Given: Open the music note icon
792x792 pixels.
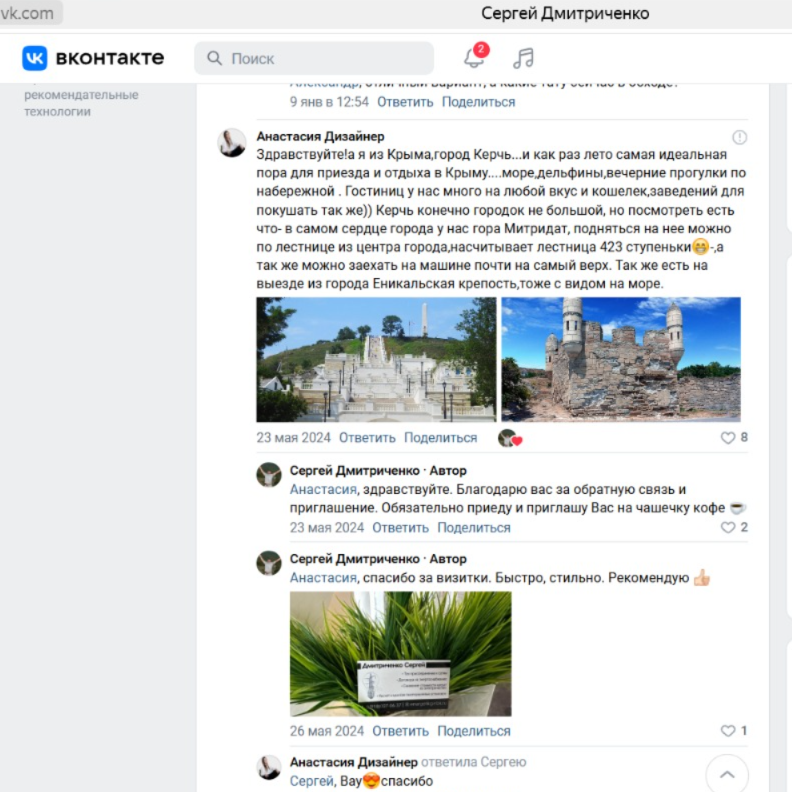Looking at the screenshot, I should pos(523,58).
